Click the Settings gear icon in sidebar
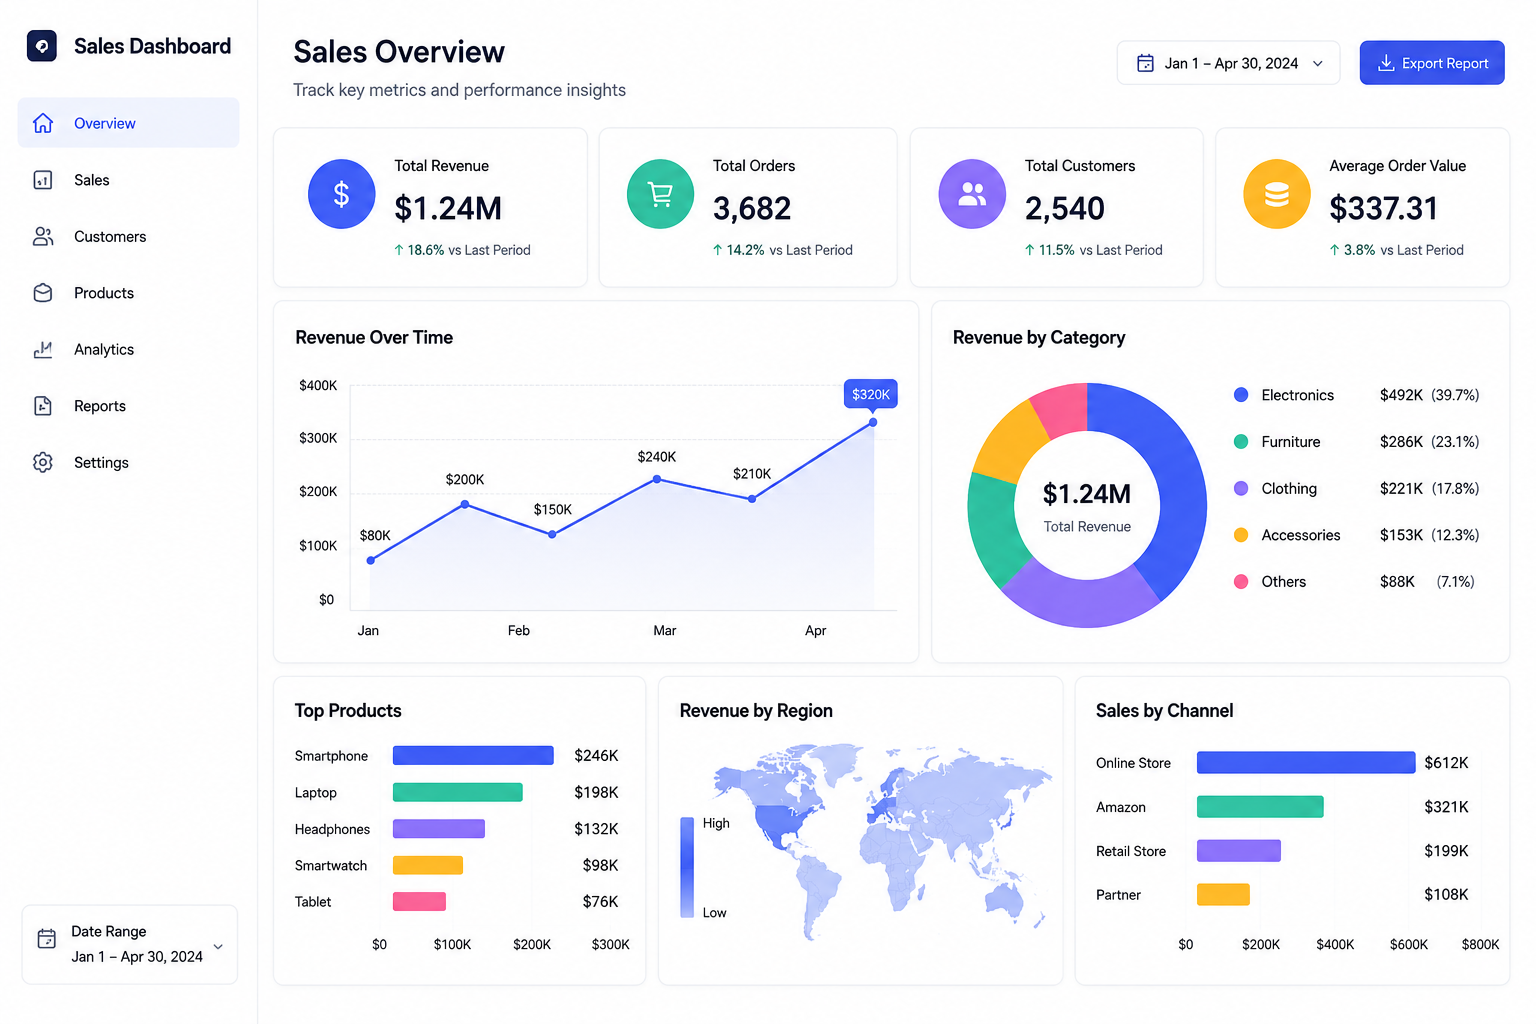1536x1024 pixels. tap(43, 462)
